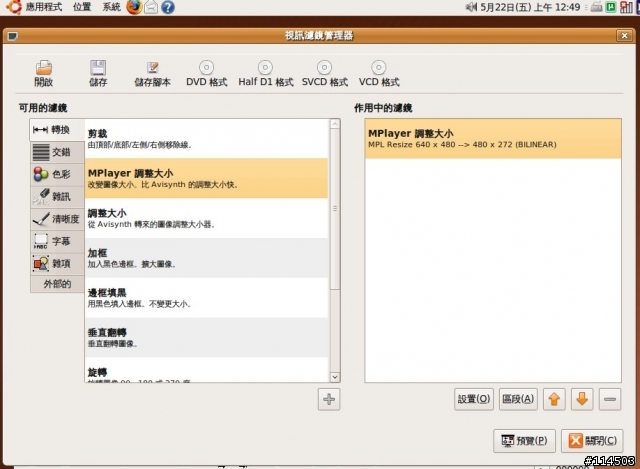Click the 開啟 (Open) folder icon
Viewport: 640px width, 469px height.
point(44,67)
